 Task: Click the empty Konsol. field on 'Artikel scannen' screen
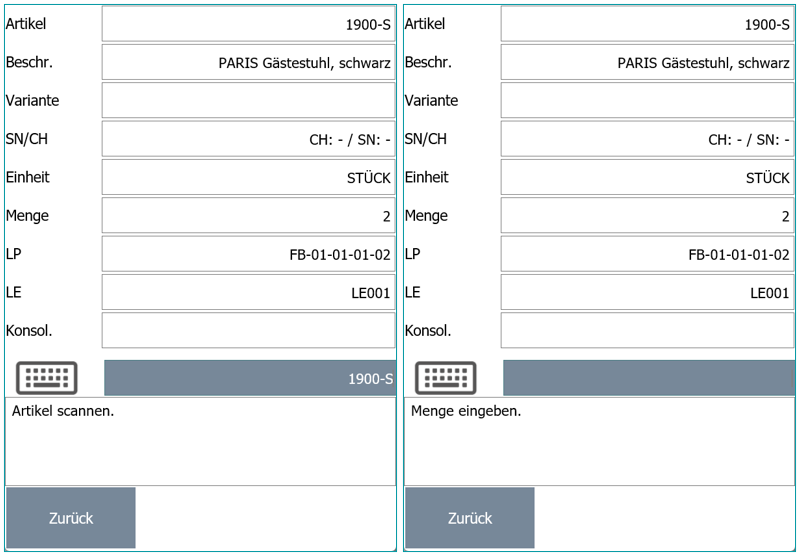(x=248, y=330)
